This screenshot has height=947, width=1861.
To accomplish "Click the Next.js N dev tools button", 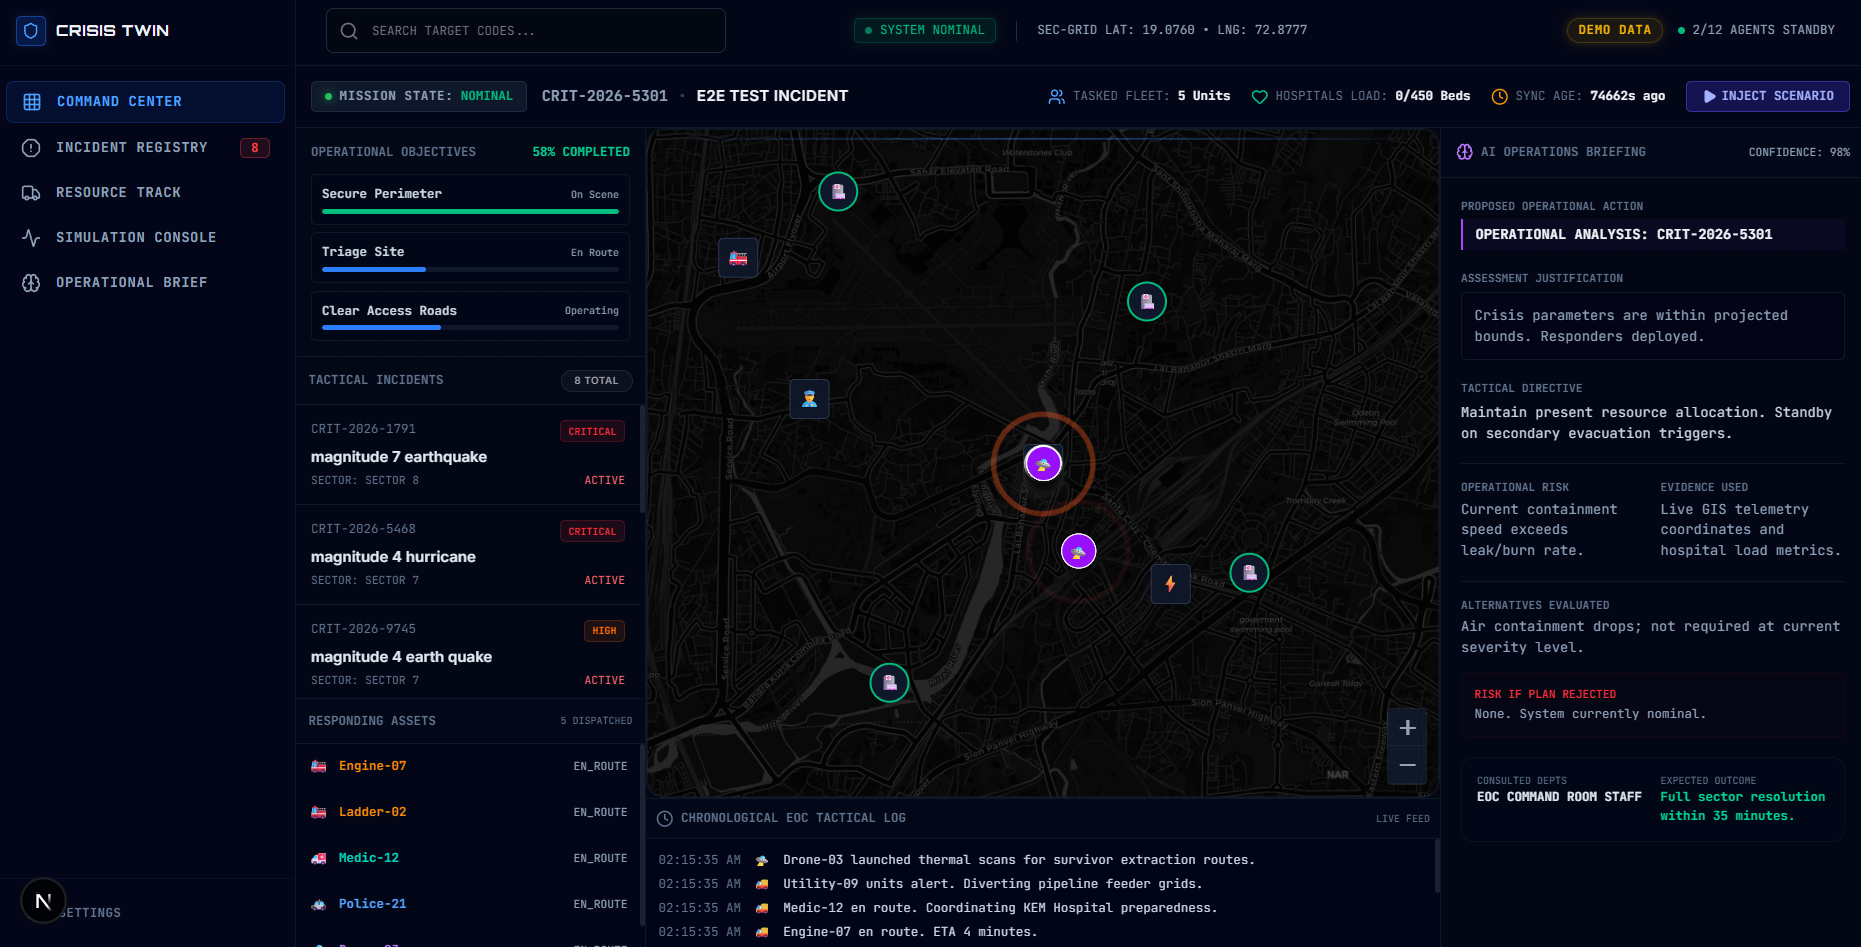I will tap(43, 901).
